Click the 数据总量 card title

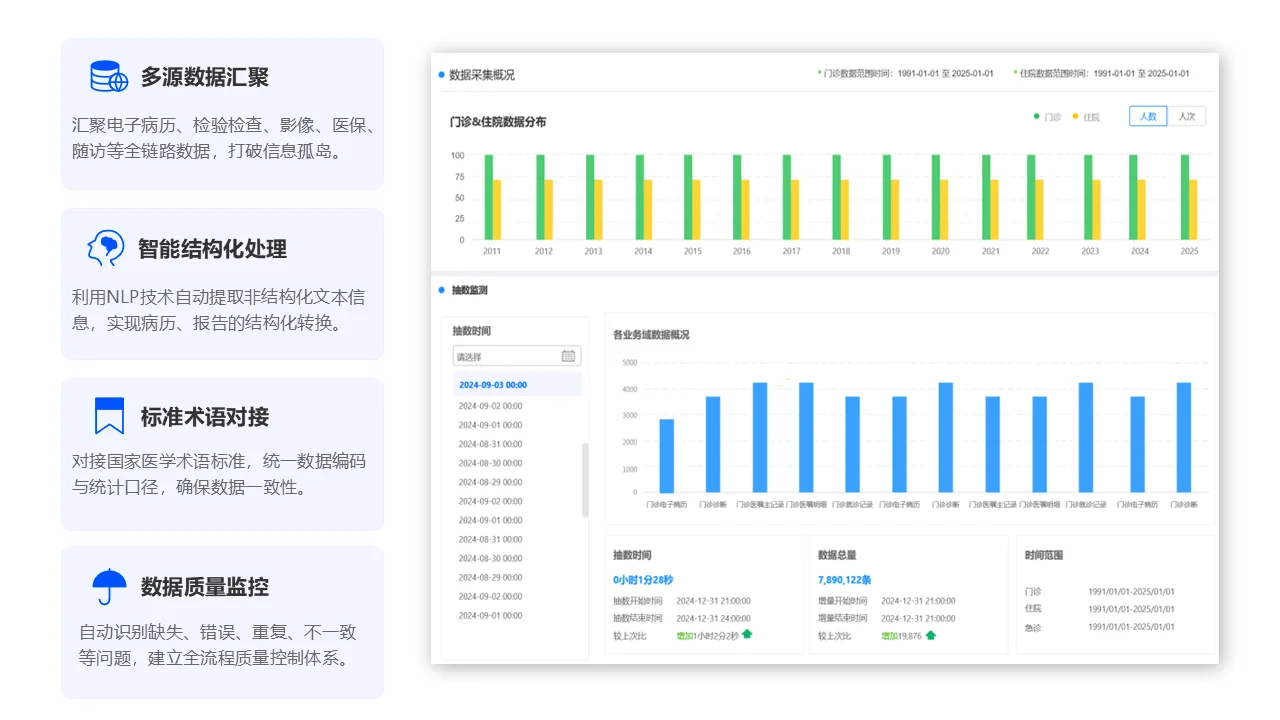pos(837,555)
